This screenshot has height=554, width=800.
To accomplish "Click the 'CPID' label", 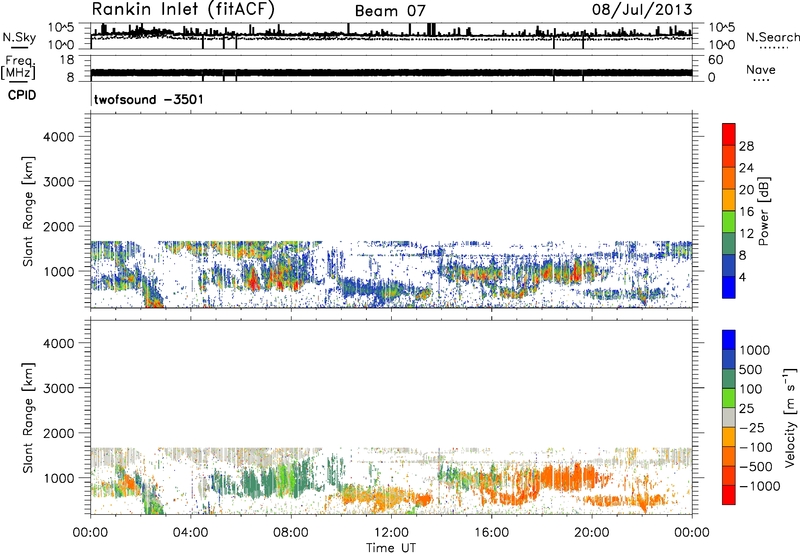I will pos(22,95).
